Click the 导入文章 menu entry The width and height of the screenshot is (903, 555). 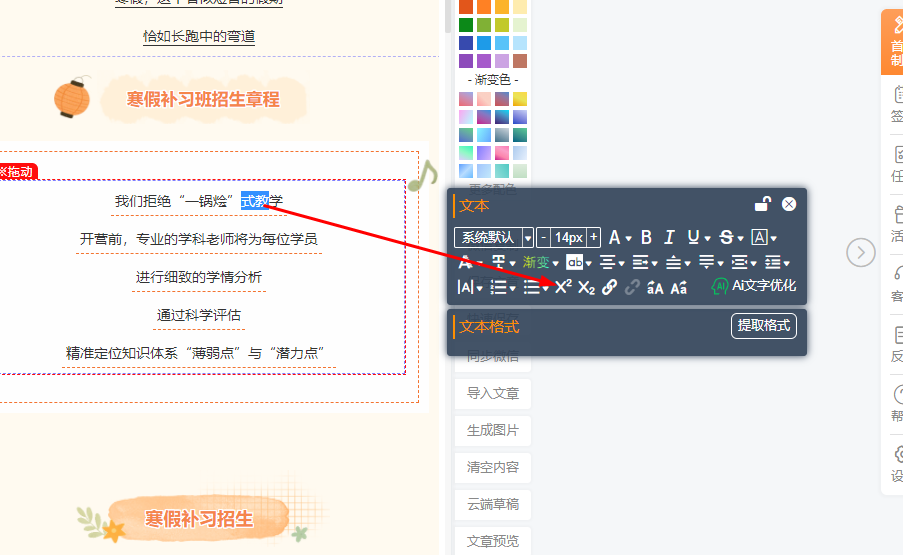click(493, 393)
